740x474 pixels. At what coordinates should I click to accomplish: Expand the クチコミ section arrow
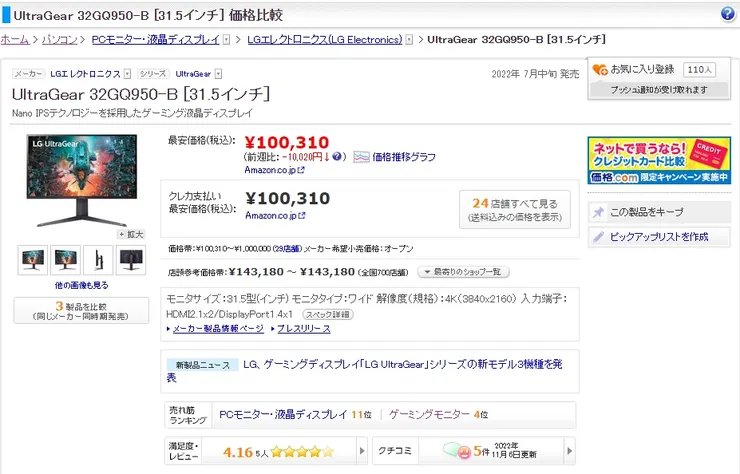tap(570, 451)
